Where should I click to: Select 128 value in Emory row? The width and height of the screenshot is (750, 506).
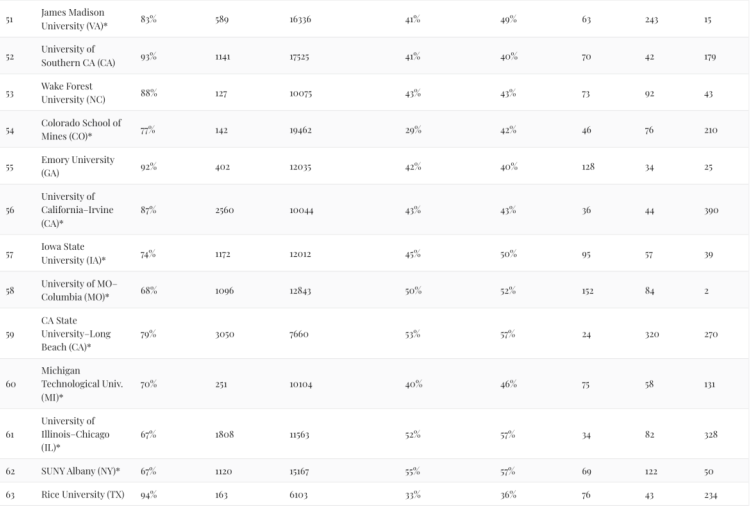point(588,167)
